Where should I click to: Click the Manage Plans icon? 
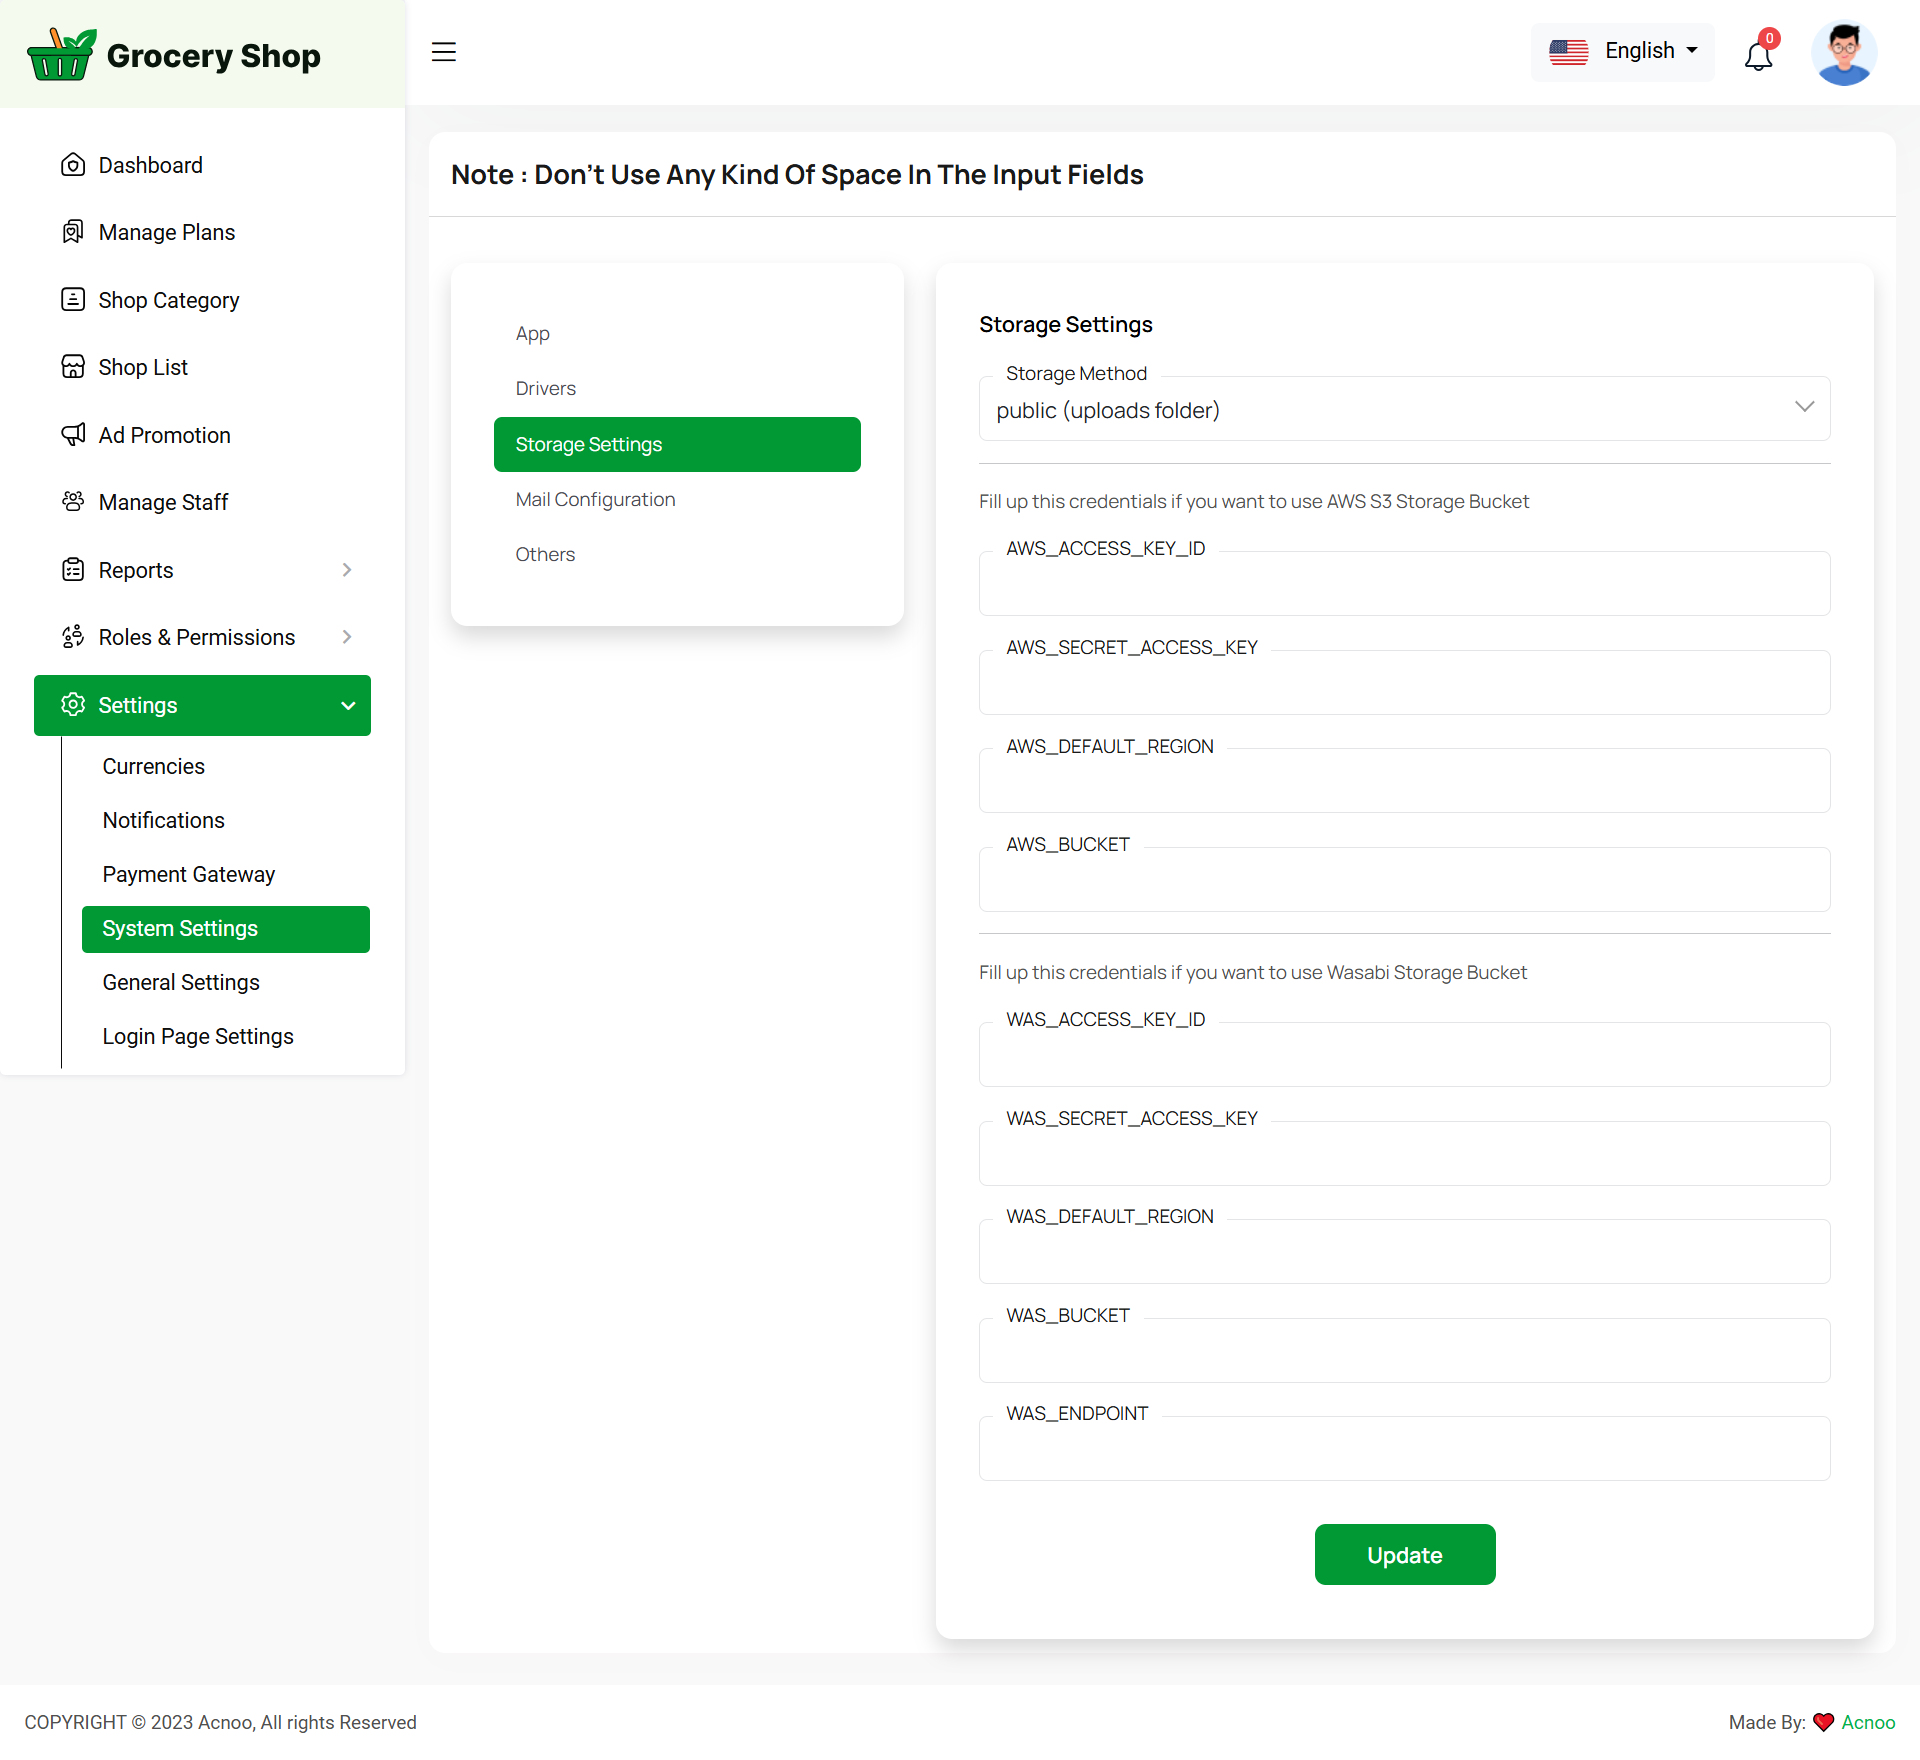point(73,232)
